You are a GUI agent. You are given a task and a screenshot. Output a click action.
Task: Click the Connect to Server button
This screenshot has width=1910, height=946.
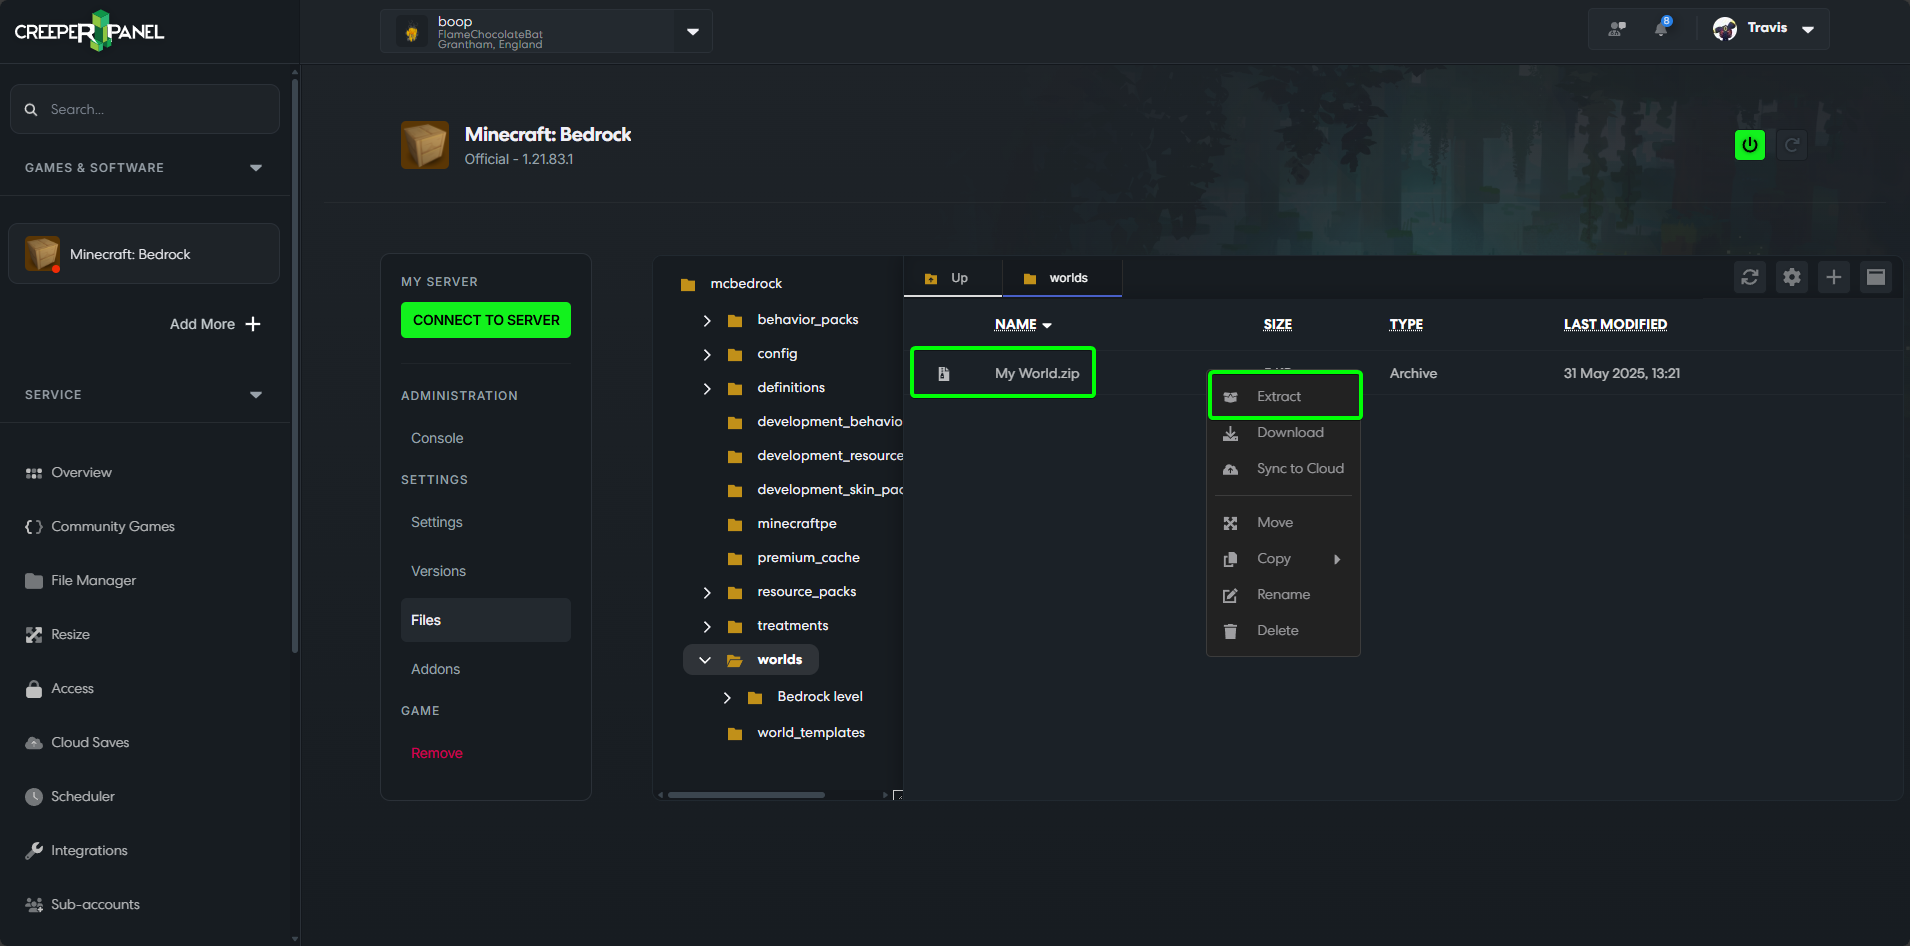point(485,320)
